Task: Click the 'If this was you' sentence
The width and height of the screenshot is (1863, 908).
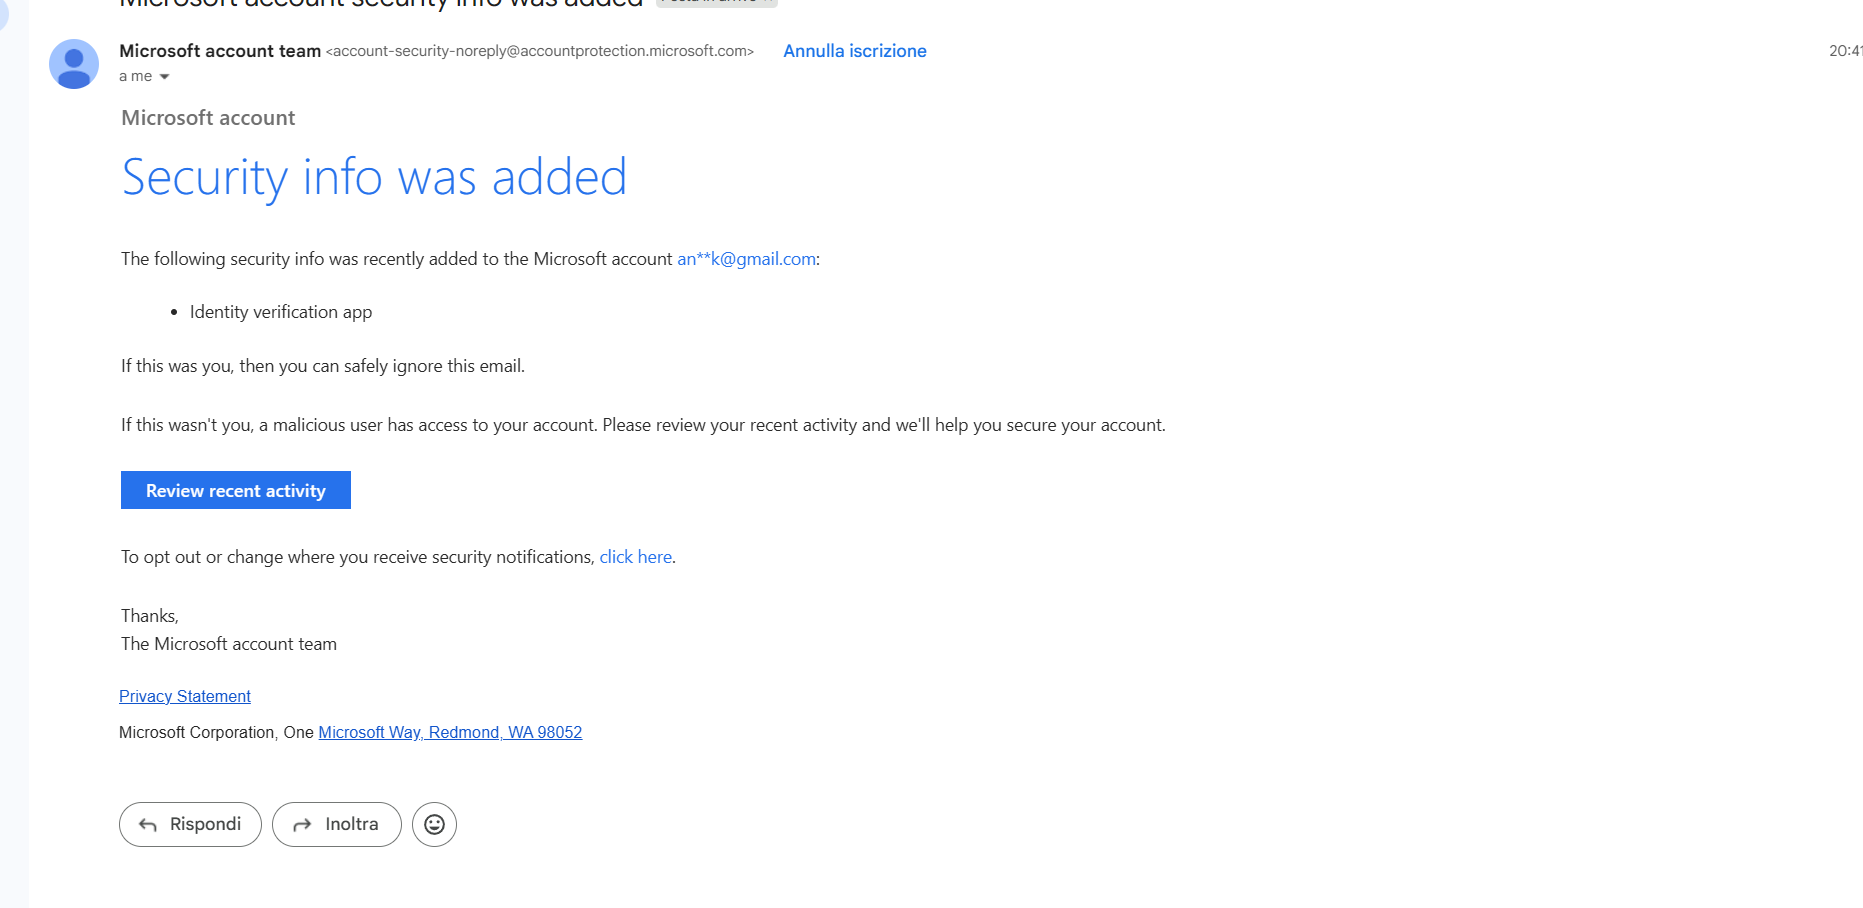Action: (323, 366)
